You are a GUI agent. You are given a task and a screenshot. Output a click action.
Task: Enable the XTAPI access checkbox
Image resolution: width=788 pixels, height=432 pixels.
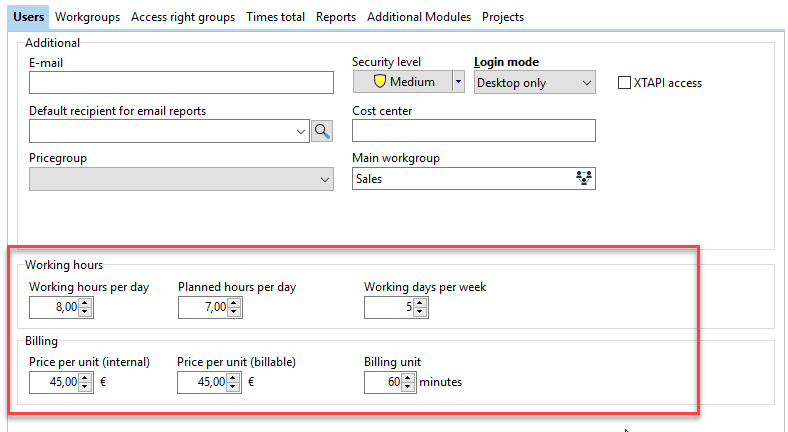625,83
